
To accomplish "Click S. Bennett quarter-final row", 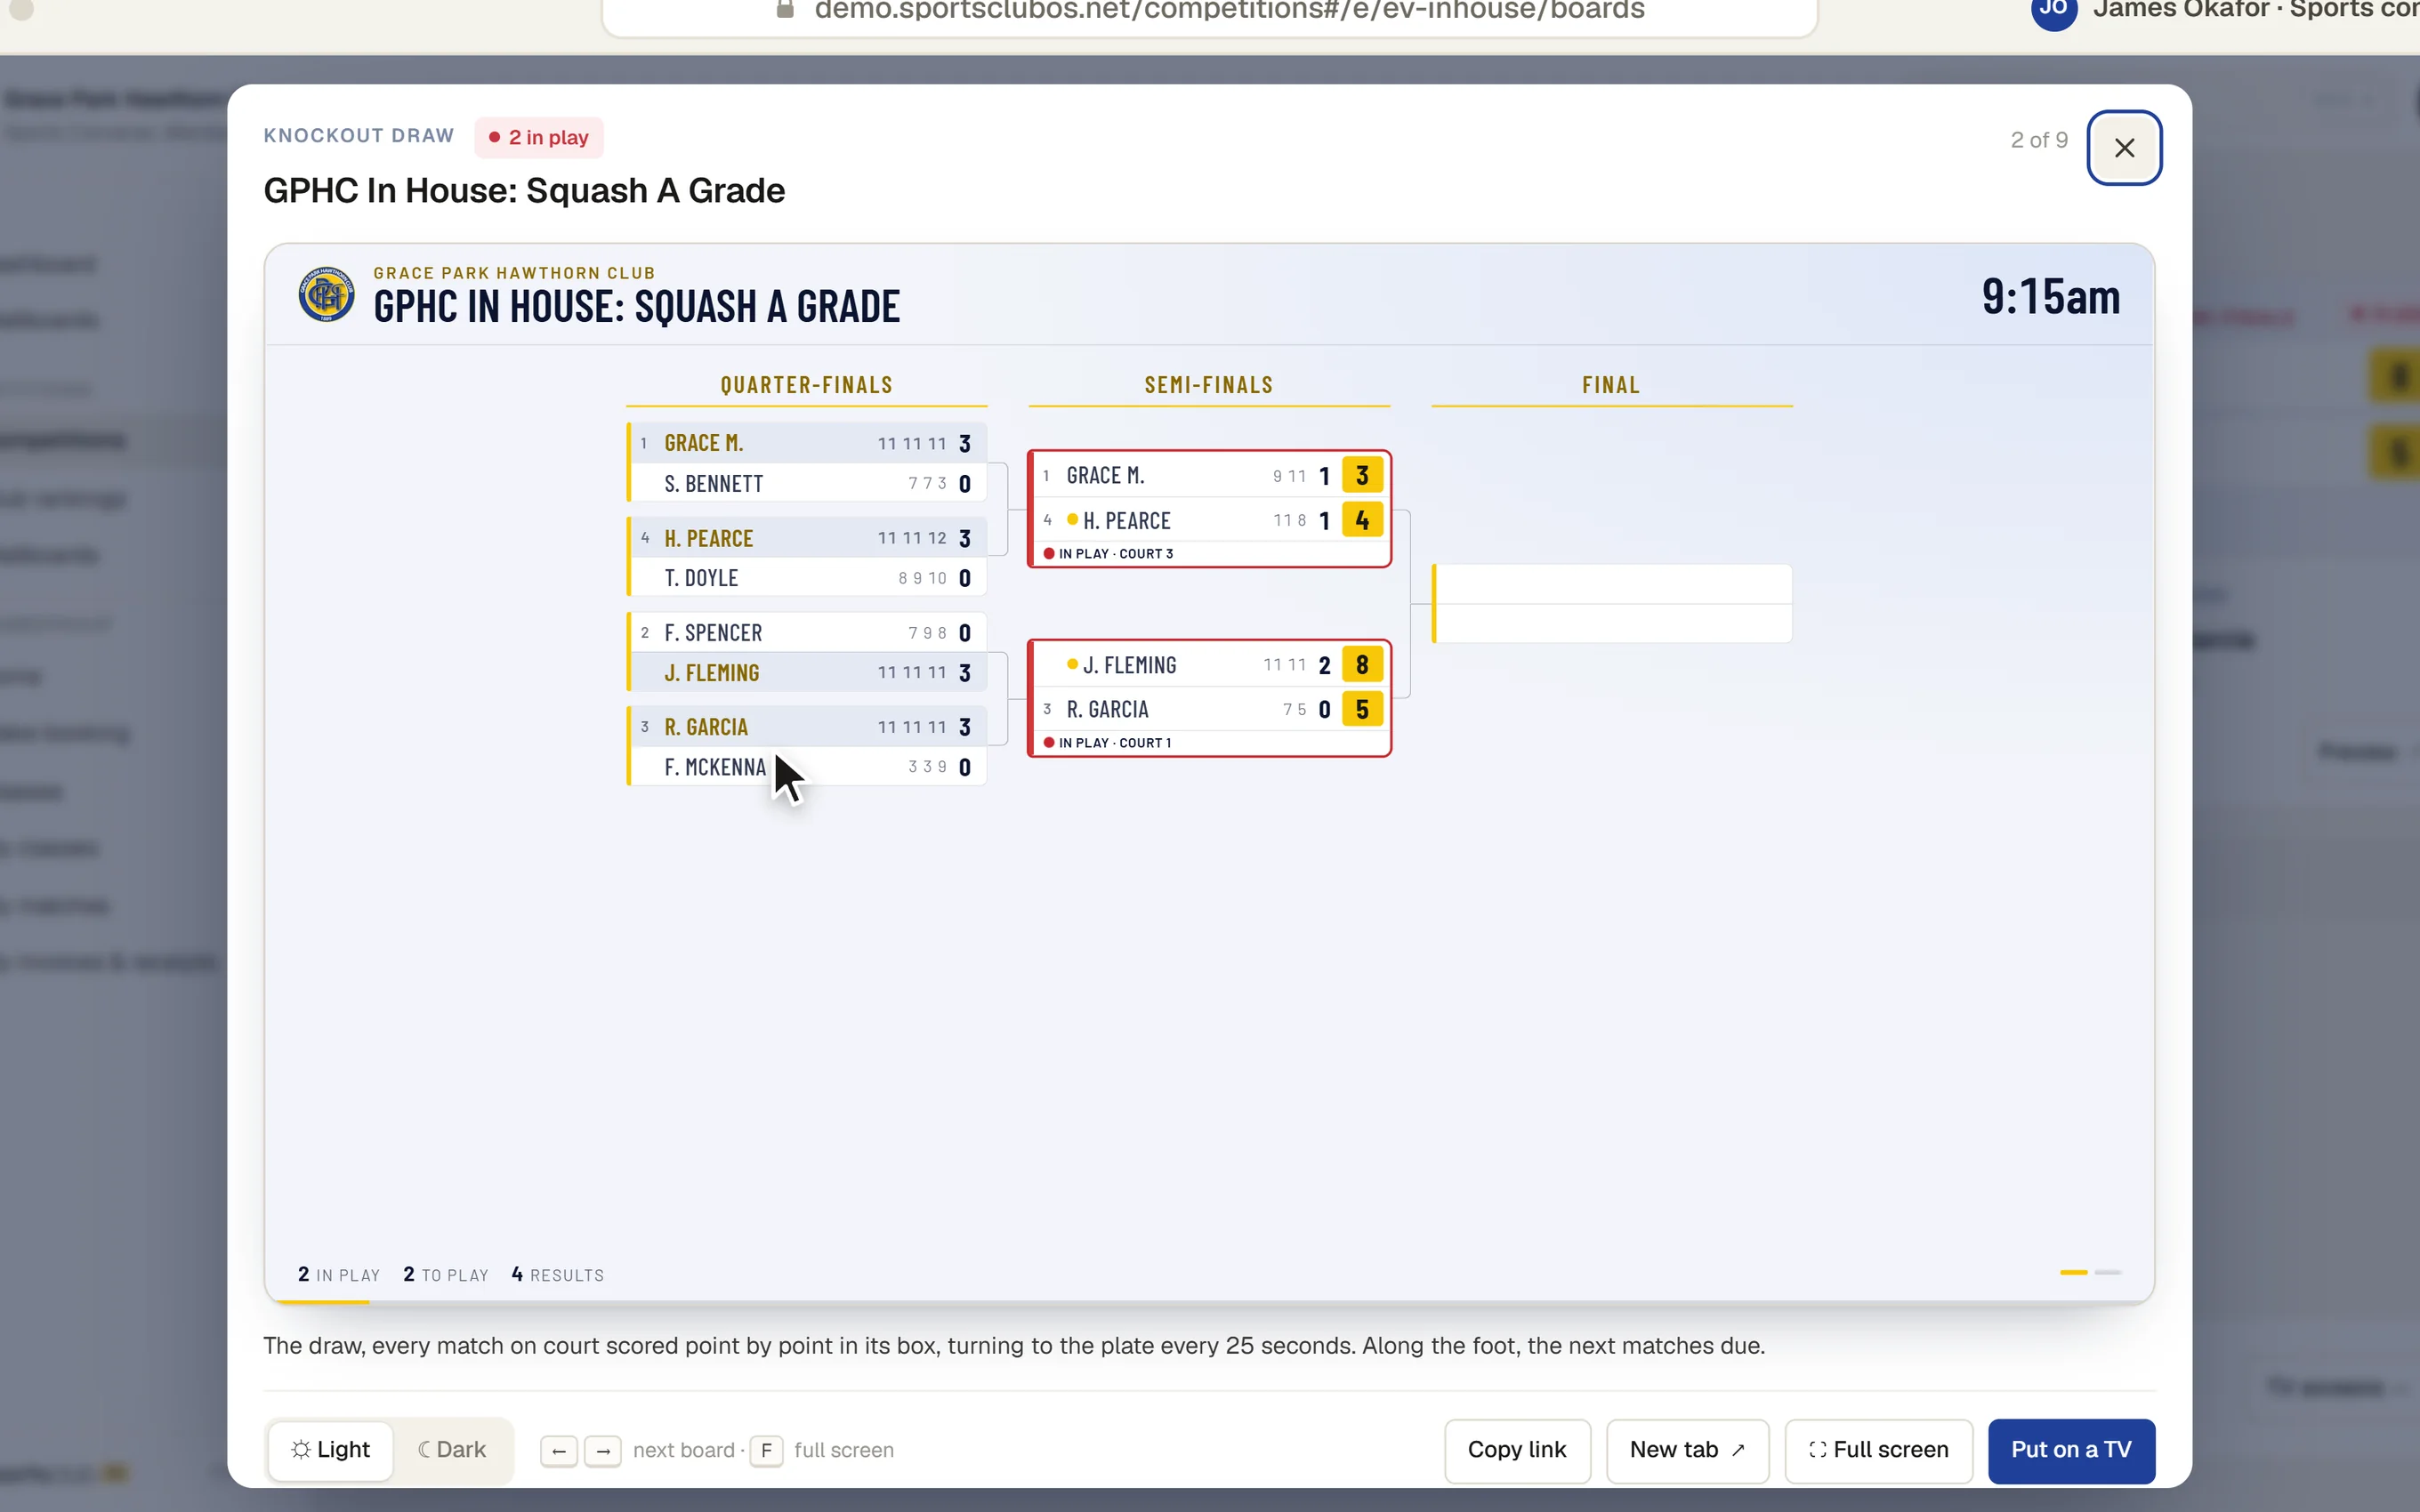I will coord(807,483).
